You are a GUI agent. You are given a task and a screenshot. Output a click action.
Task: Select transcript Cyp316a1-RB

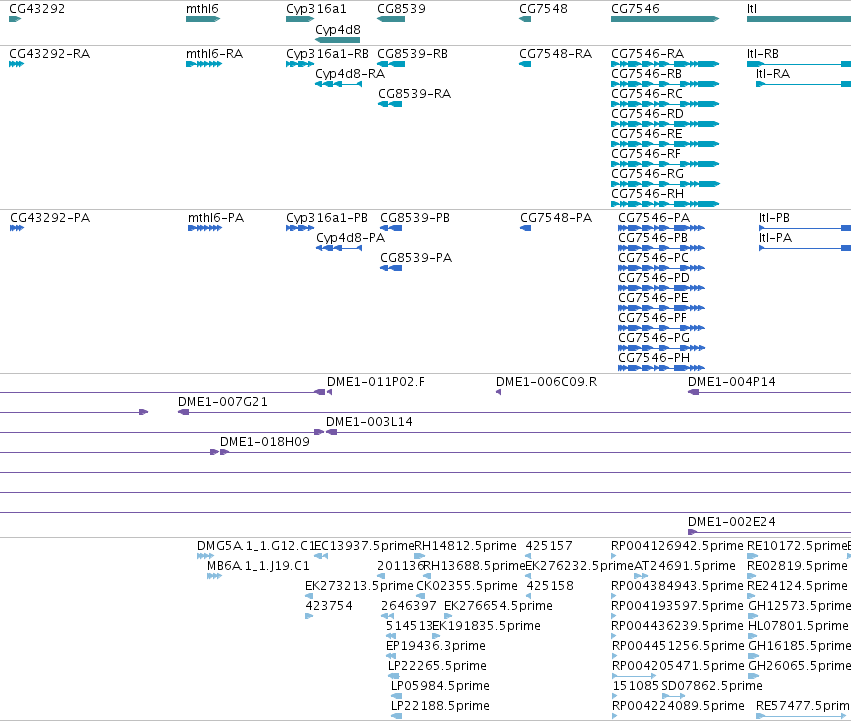click(300, 64)
